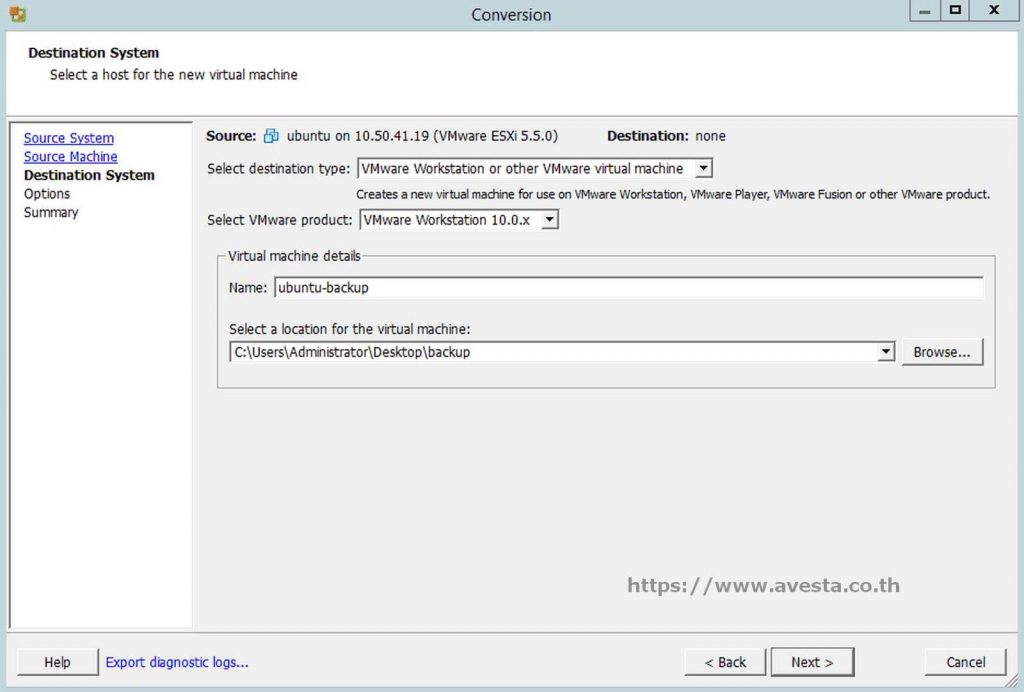Click the Summary step in the sidebar
Image resolution: width=1024 pixels, height=692 pixels.
coord(51,212)
